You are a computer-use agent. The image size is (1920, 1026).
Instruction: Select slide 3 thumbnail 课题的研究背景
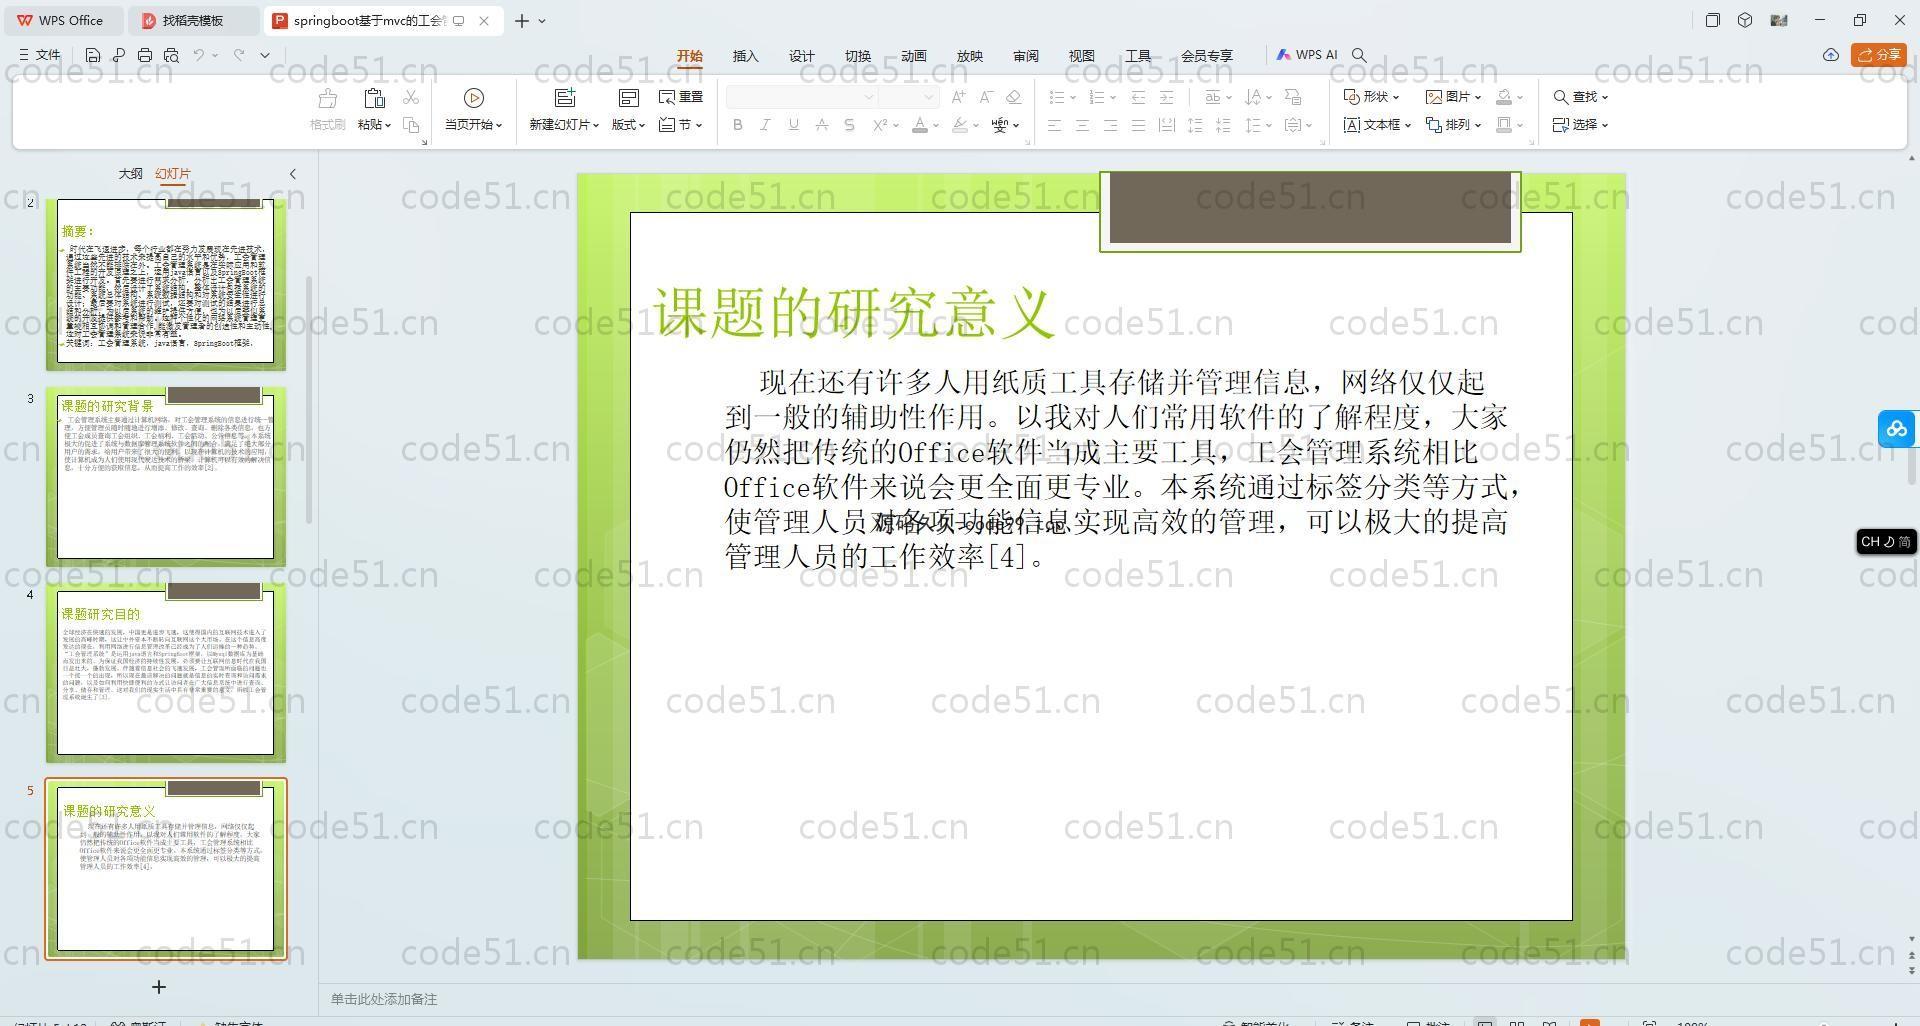(166, 476)
